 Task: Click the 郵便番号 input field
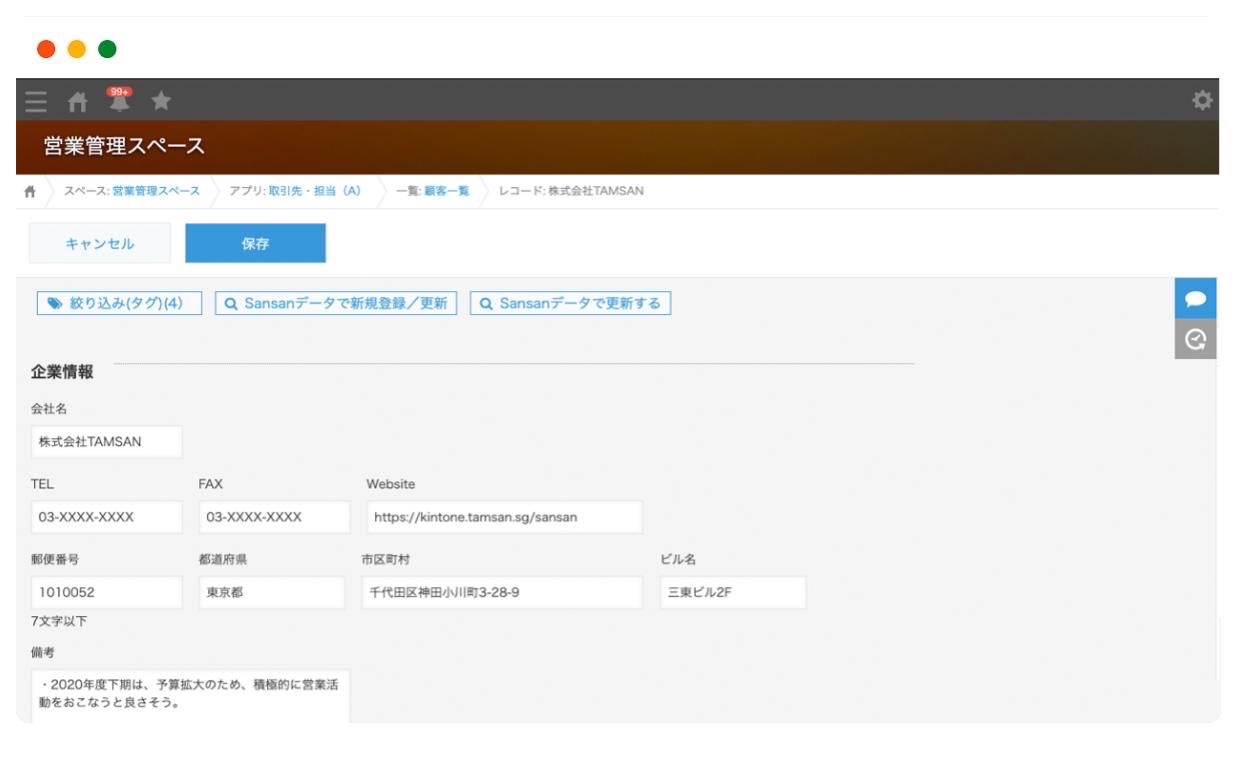(107, 592)
